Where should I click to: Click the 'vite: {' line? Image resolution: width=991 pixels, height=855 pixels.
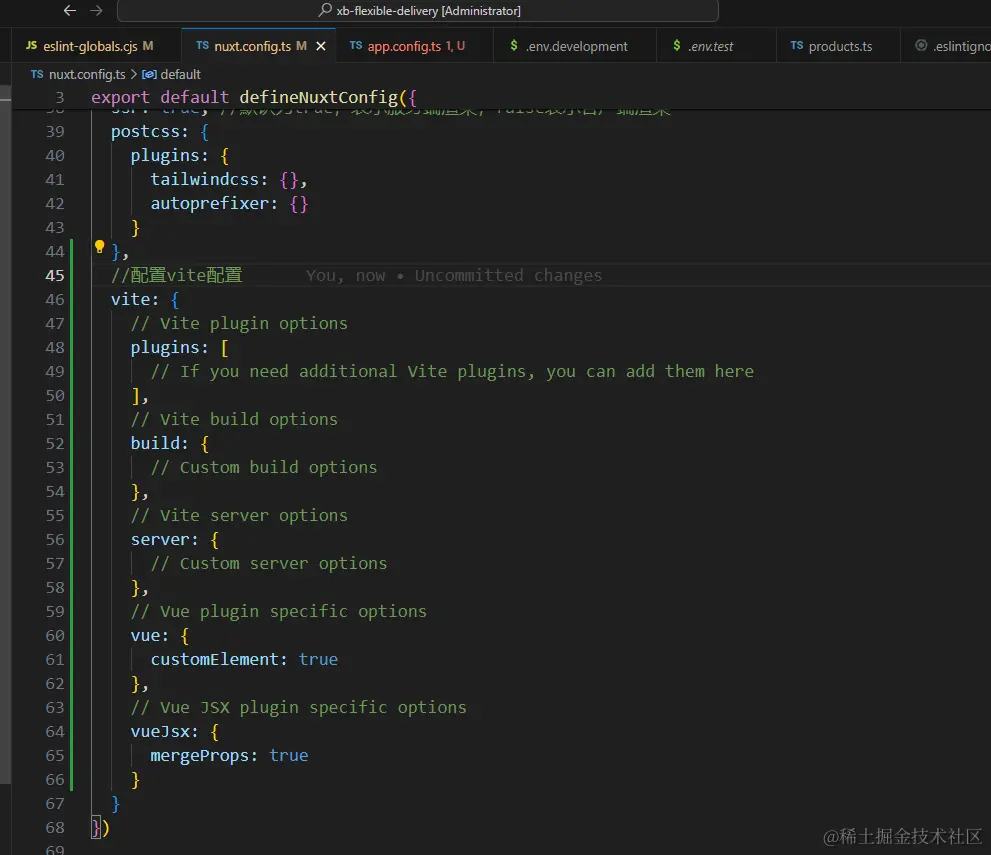click(x=145, y=300)
